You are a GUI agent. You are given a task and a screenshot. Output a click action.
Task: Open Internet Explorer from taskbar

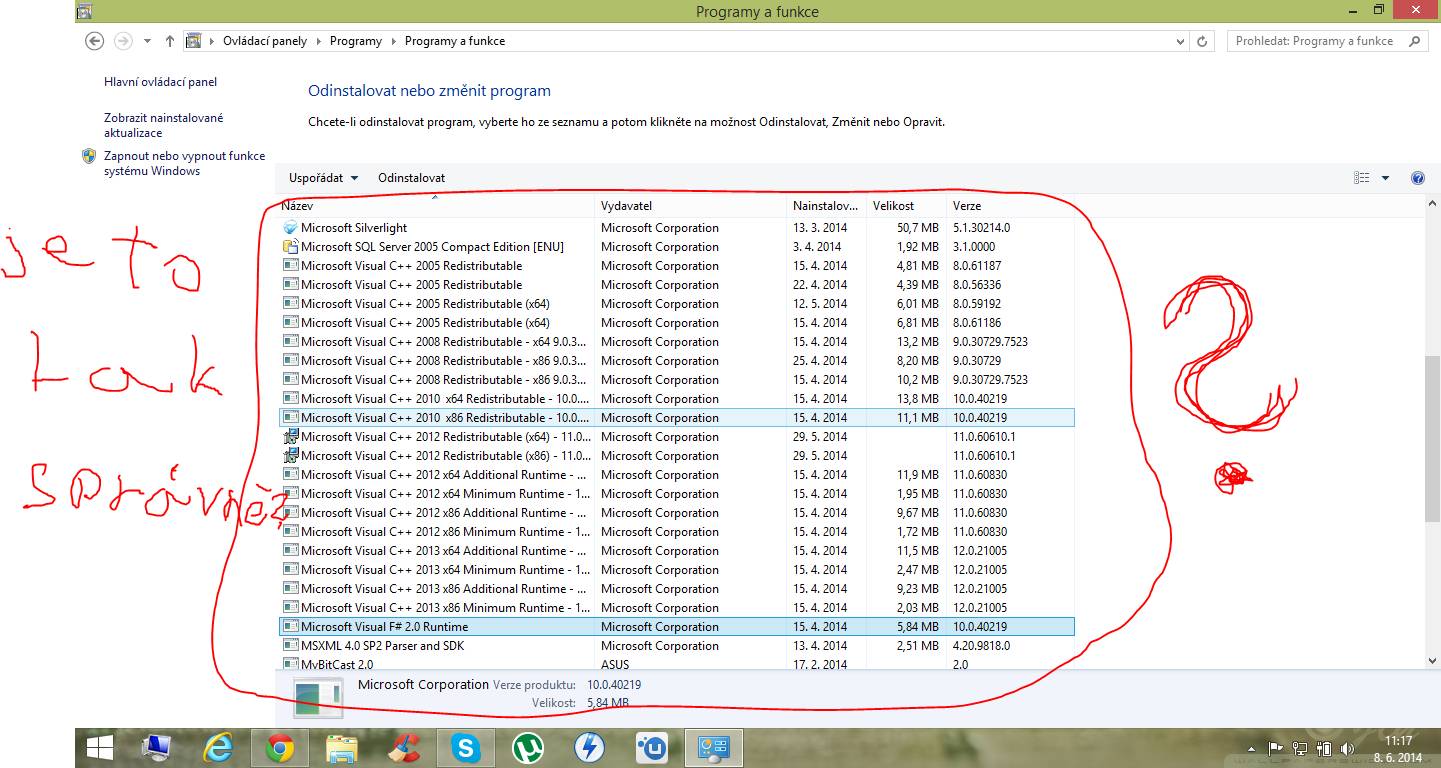point(219,748)
